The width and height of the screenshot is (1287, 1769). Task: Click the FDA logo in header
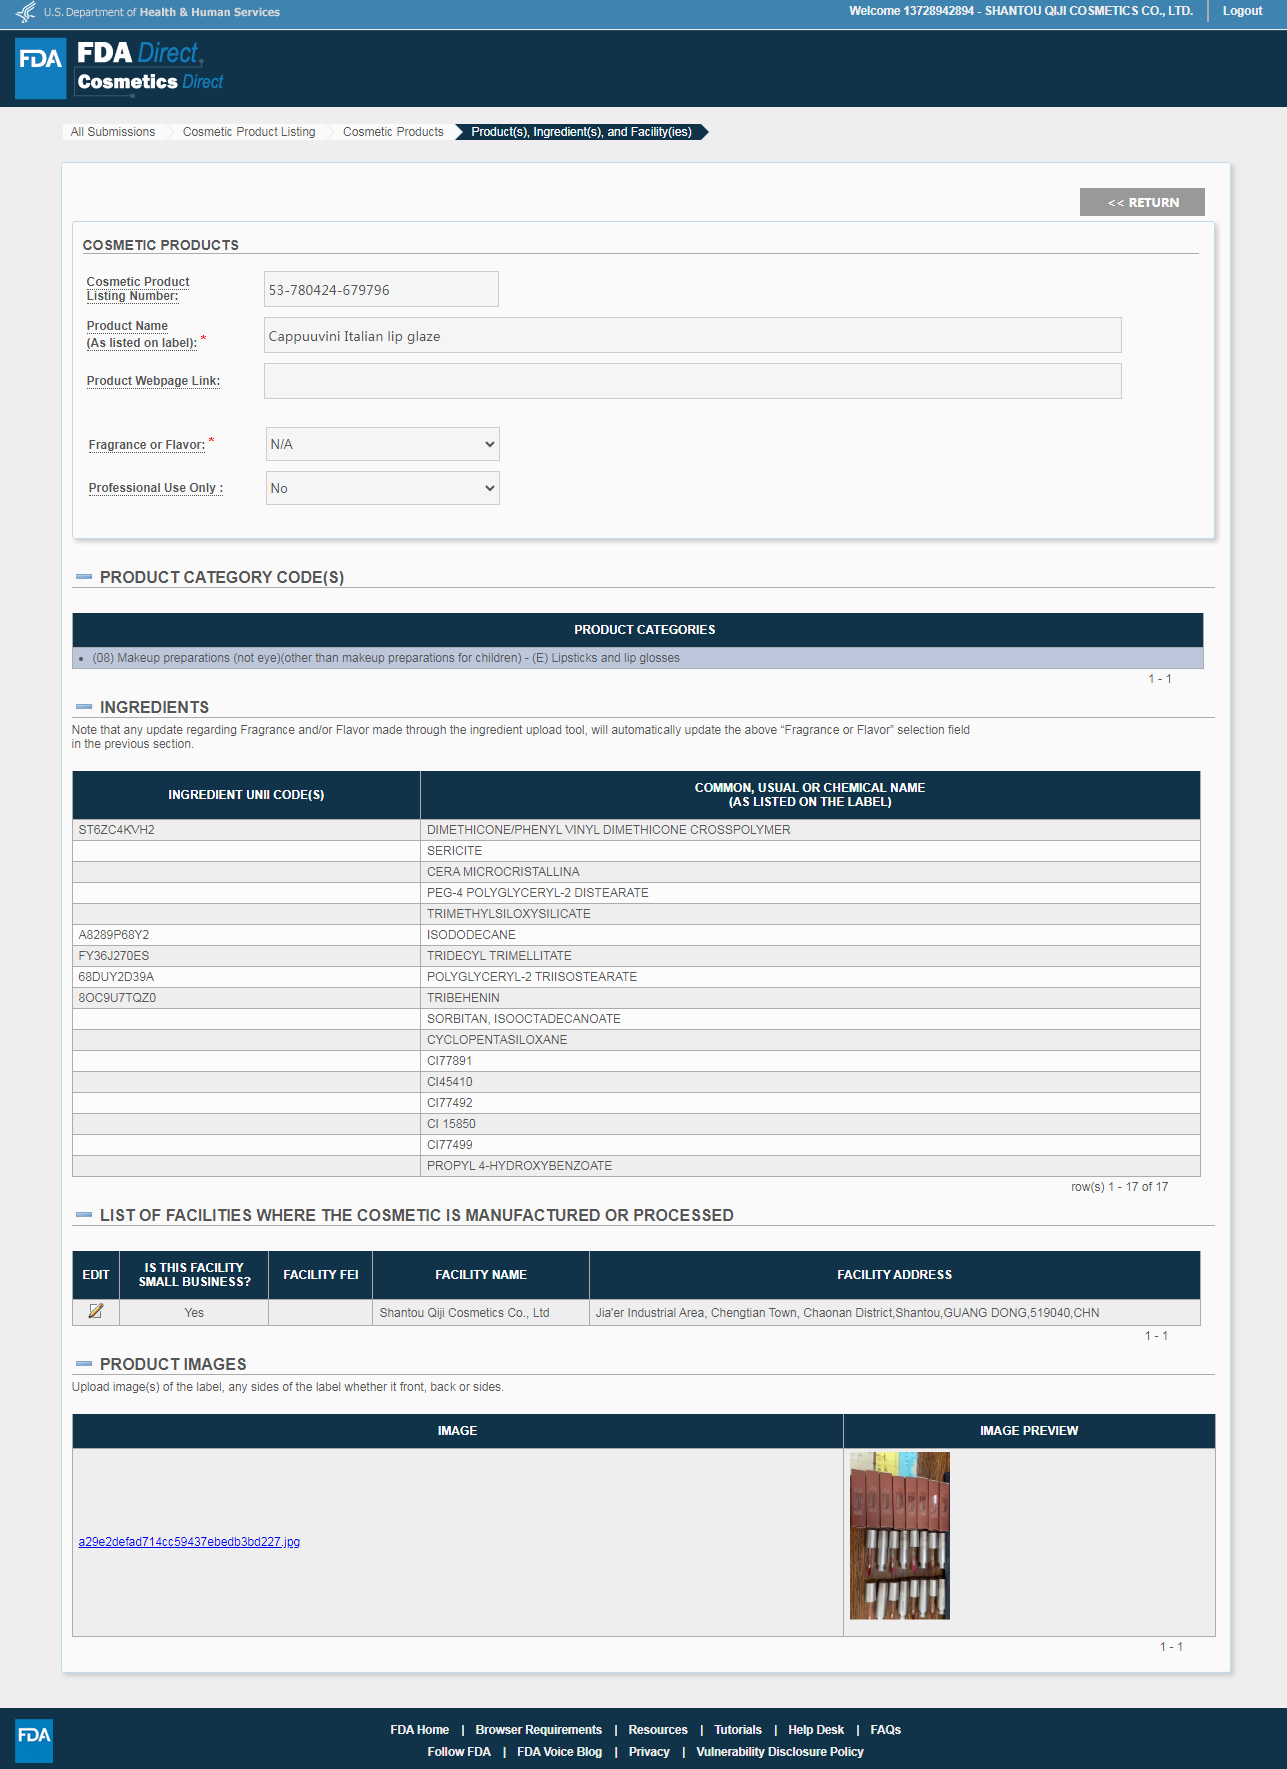pyautogui.click(x=41, y=68)
